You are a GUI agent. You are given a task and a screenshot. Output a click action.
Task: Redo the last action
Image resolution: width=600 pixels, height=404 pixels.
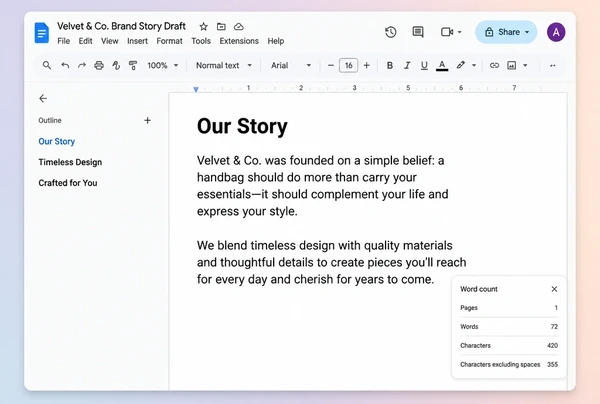click(82, 65)
